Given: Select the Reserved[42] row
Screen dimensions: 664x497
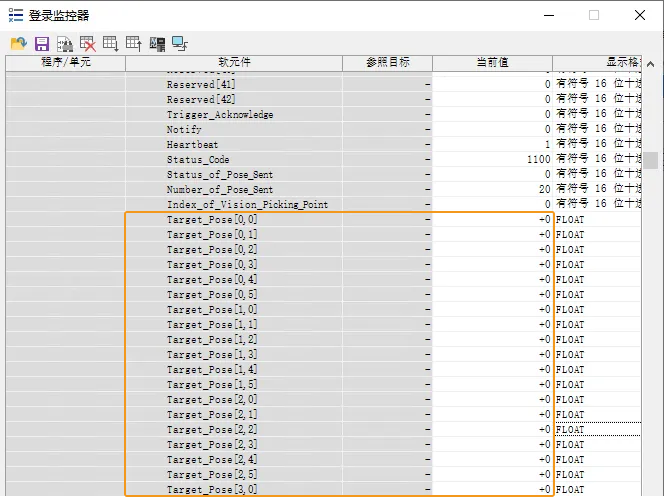Looking at the screenshot, I should [x=324, y=99].
